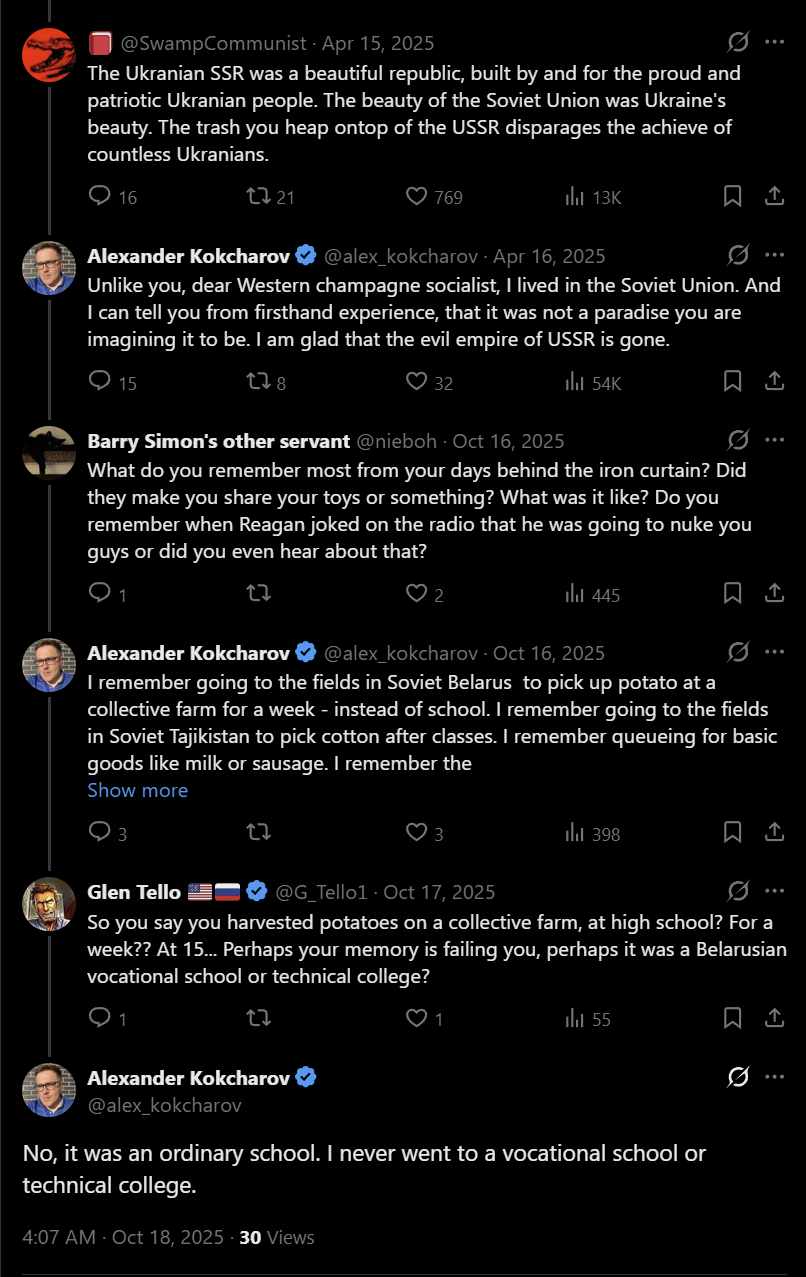806x1277 pixels.
Task: Click the SwampCommunist profile avatar
Action: pyautogui.click(x=48, y=55)
